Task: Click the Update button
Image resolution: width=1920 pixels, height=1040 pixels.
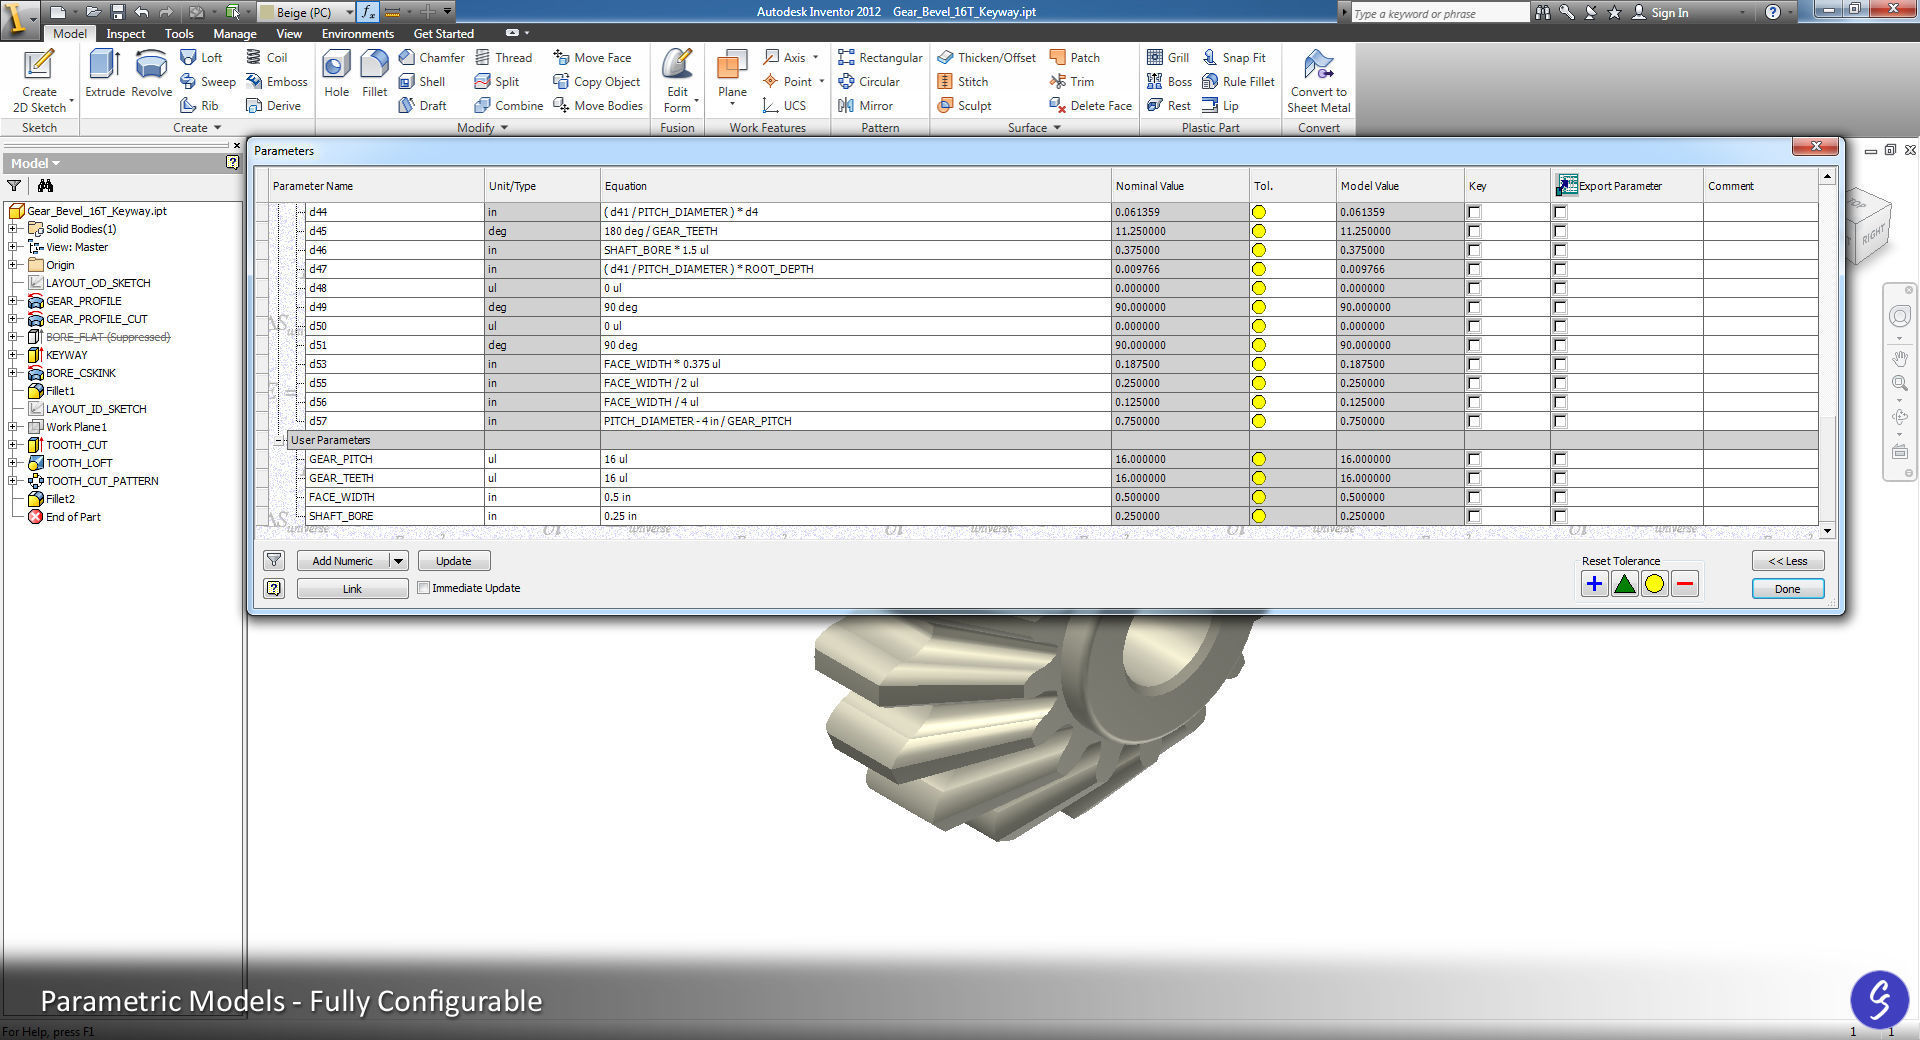Action: click(454, 561)
